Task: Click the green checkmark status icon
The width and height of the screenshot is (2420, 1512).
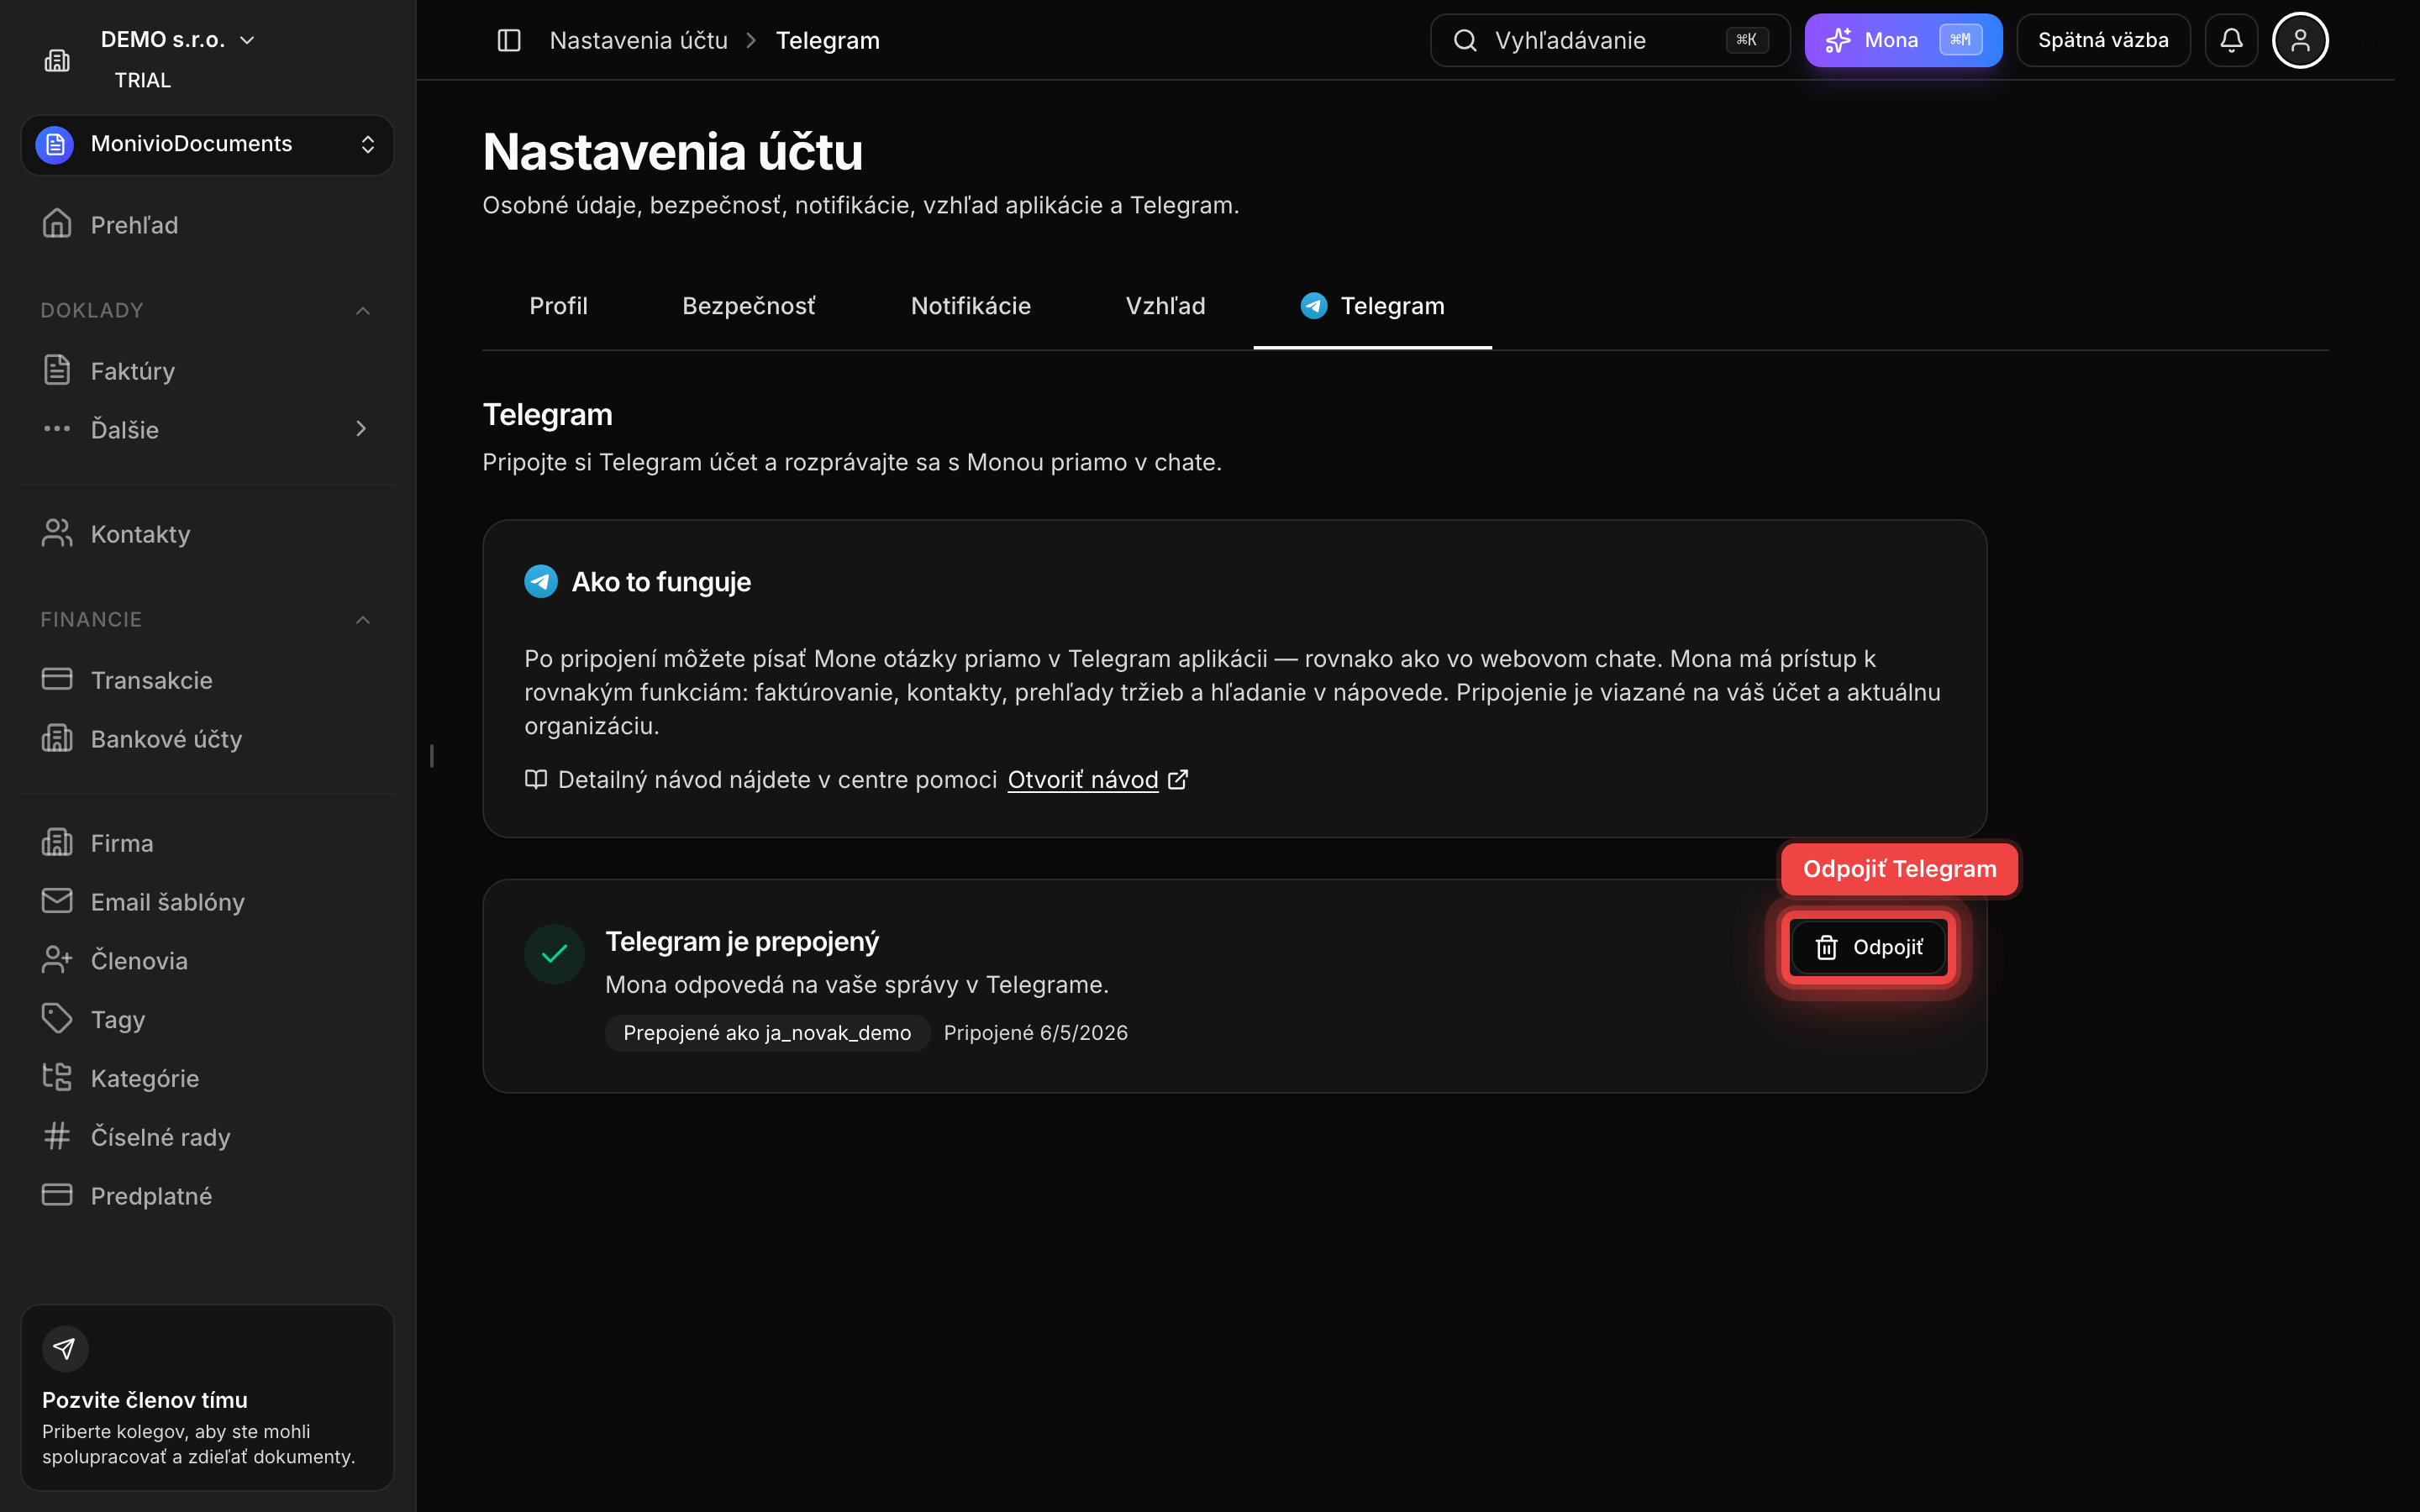Action: click(x=554, y=954)
